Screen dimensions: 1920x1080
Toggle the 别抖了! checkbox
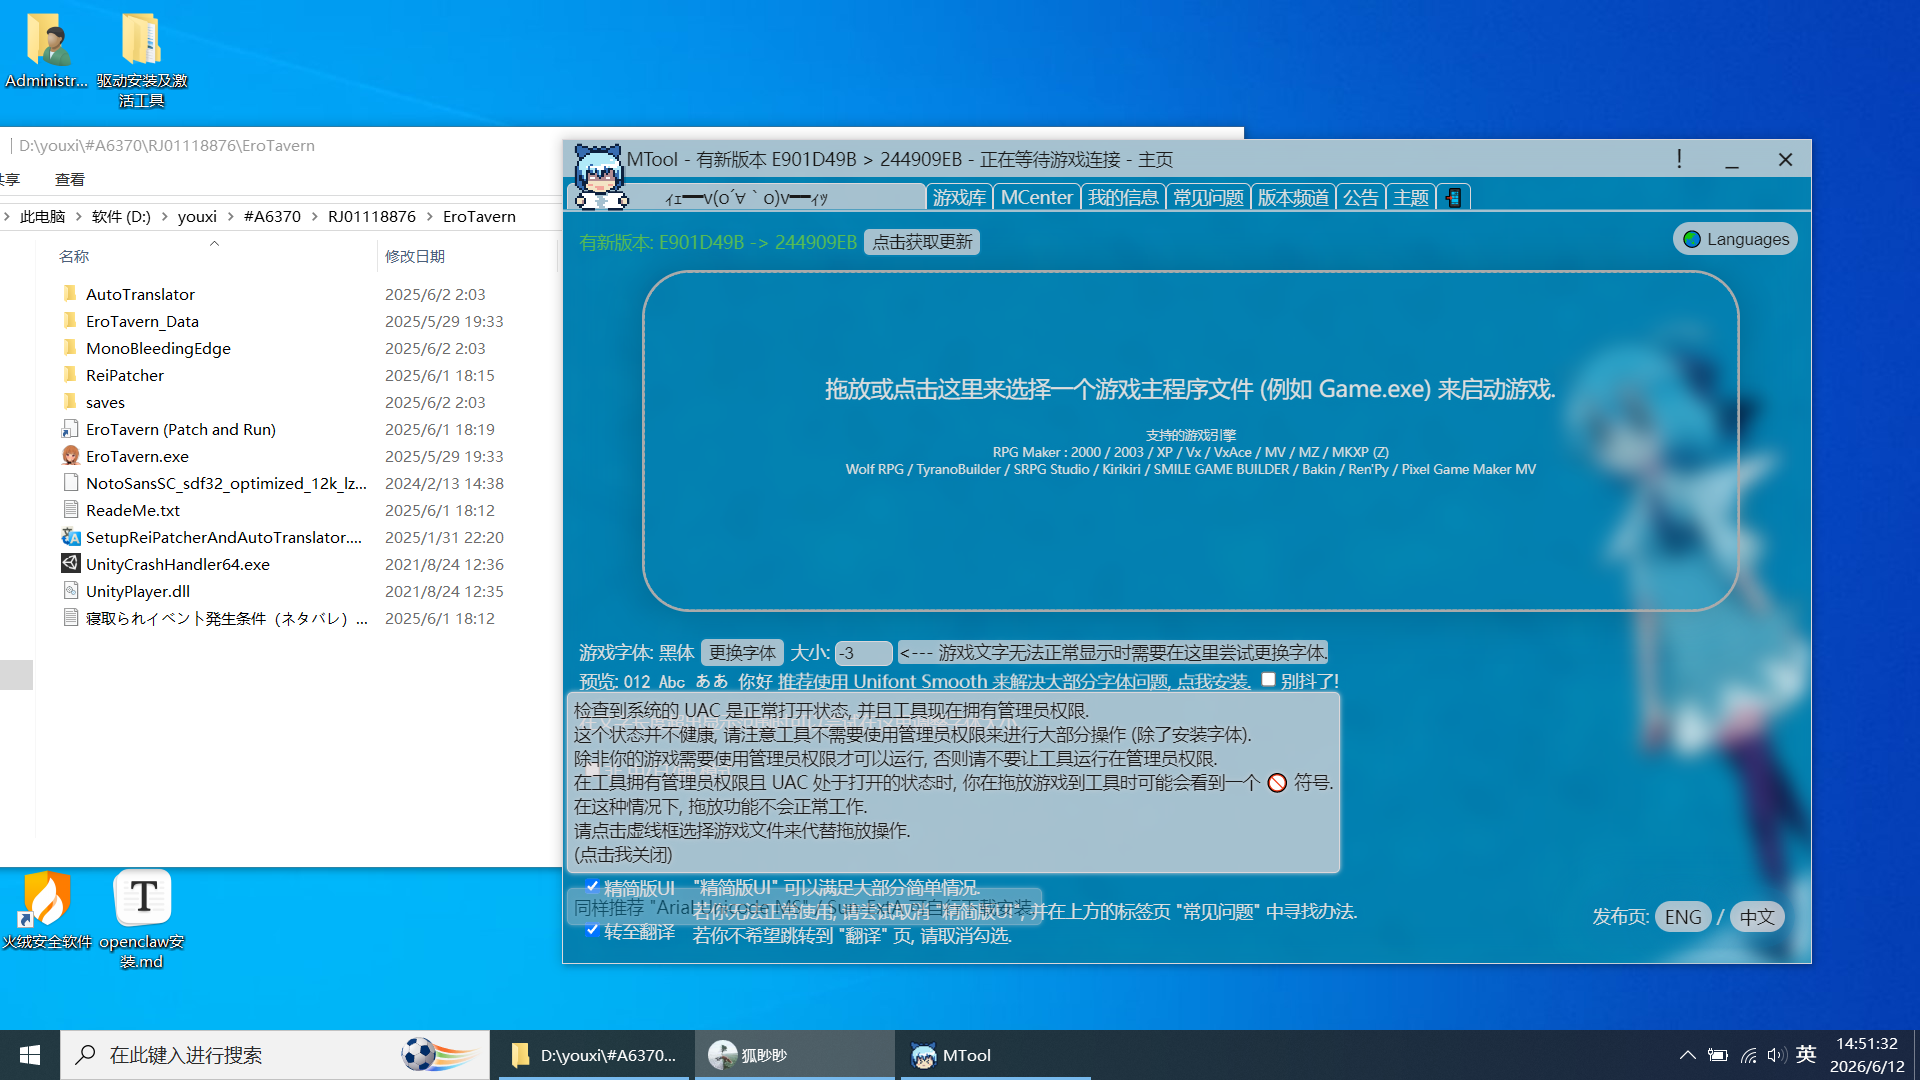pyautogui.click(x=1268, y=680)
